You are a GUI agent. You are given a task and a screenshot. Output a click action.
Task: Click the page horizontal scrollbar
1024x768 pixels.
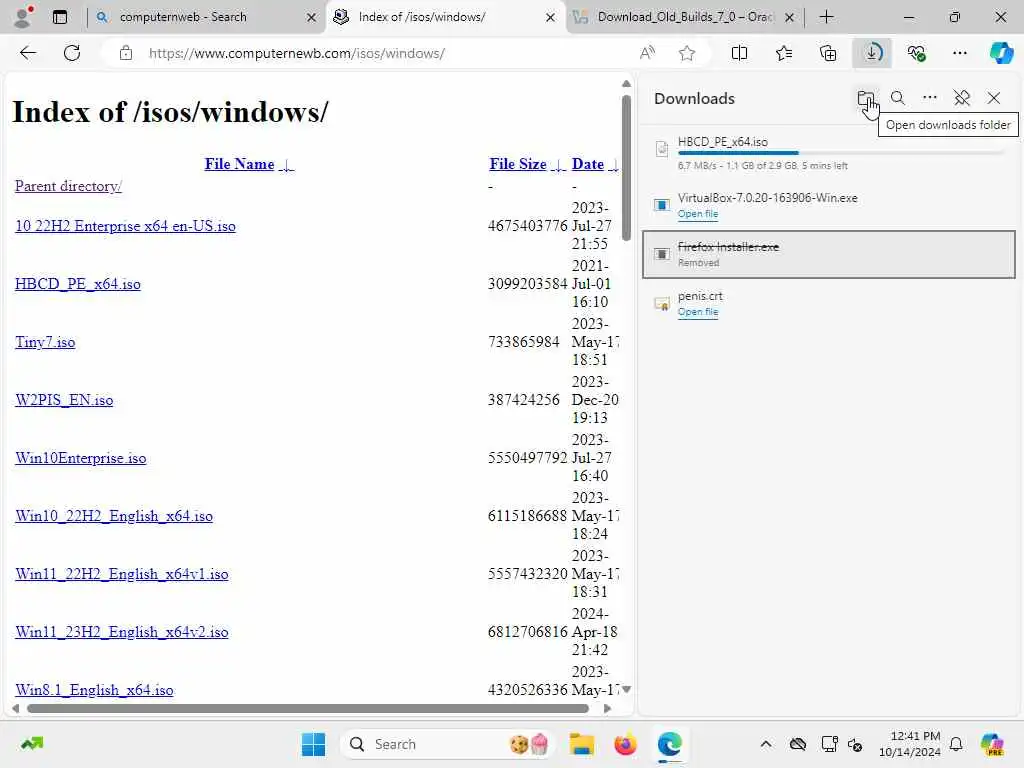(x=308, y=708)
